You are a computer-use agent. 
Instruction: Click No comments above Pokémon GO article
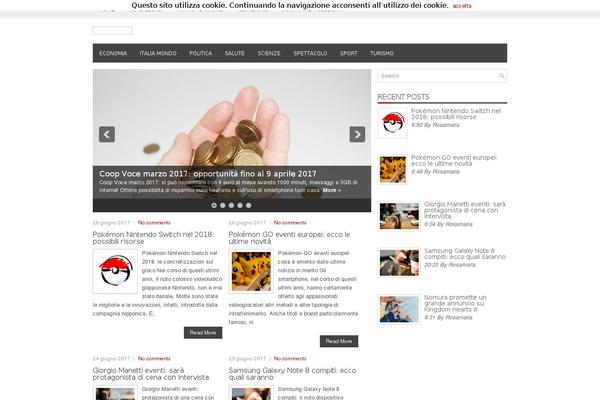point(290,222)
